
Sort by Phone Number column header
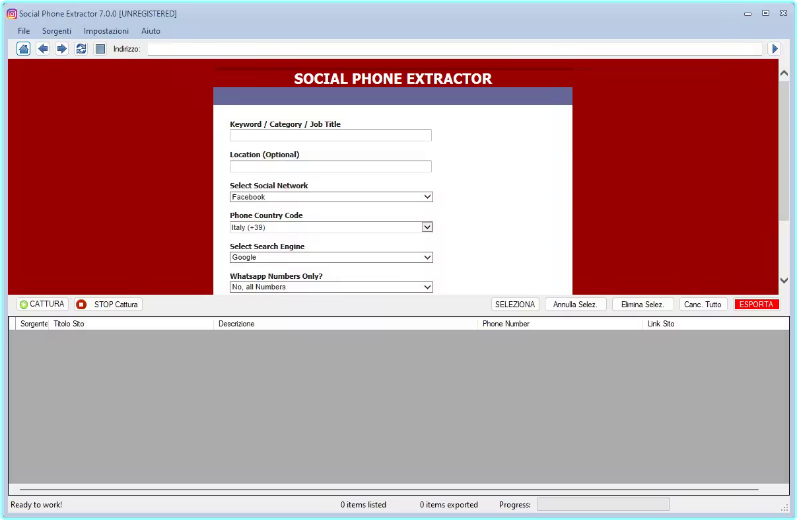(x=560, y=323)
